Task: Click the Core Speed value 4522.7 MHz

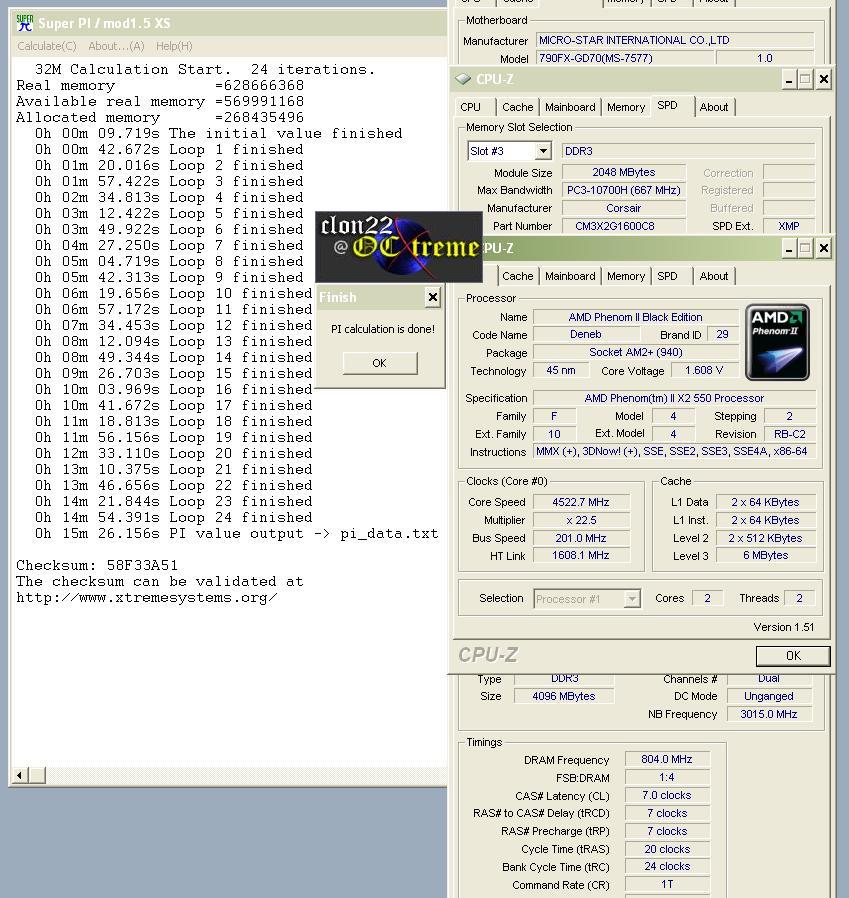Action: click(x=581, y=502)
